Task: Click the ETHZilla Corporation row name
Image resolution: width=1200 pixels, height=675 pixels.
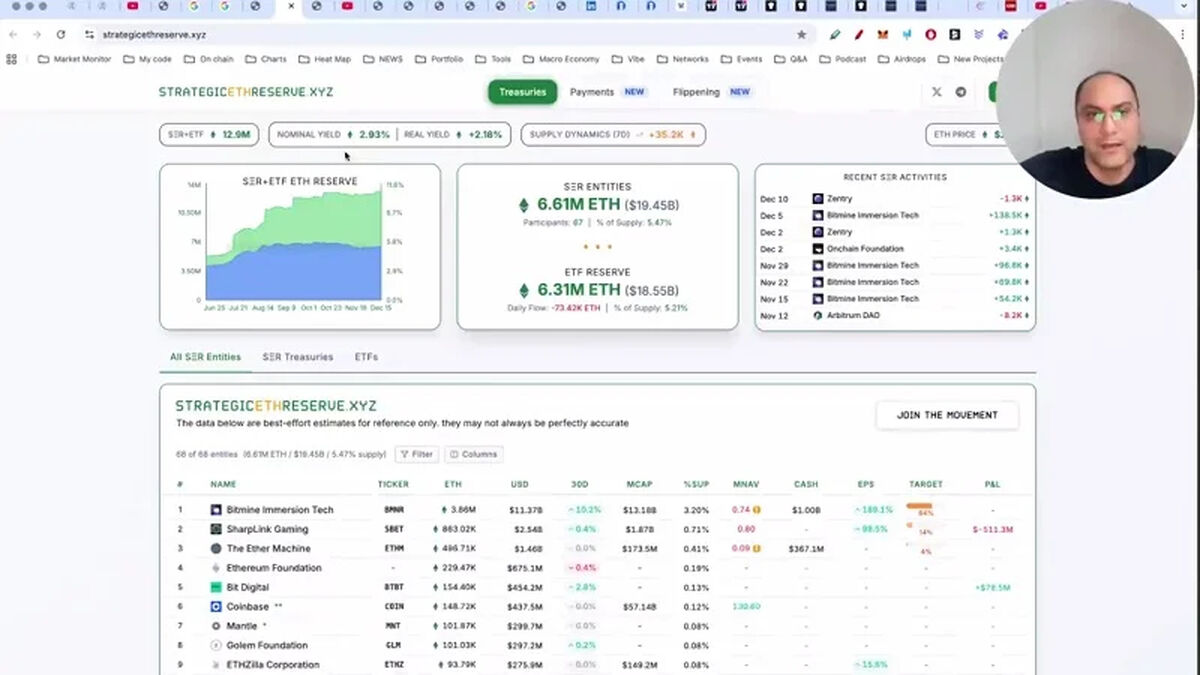Action: (x=273, y=665)
